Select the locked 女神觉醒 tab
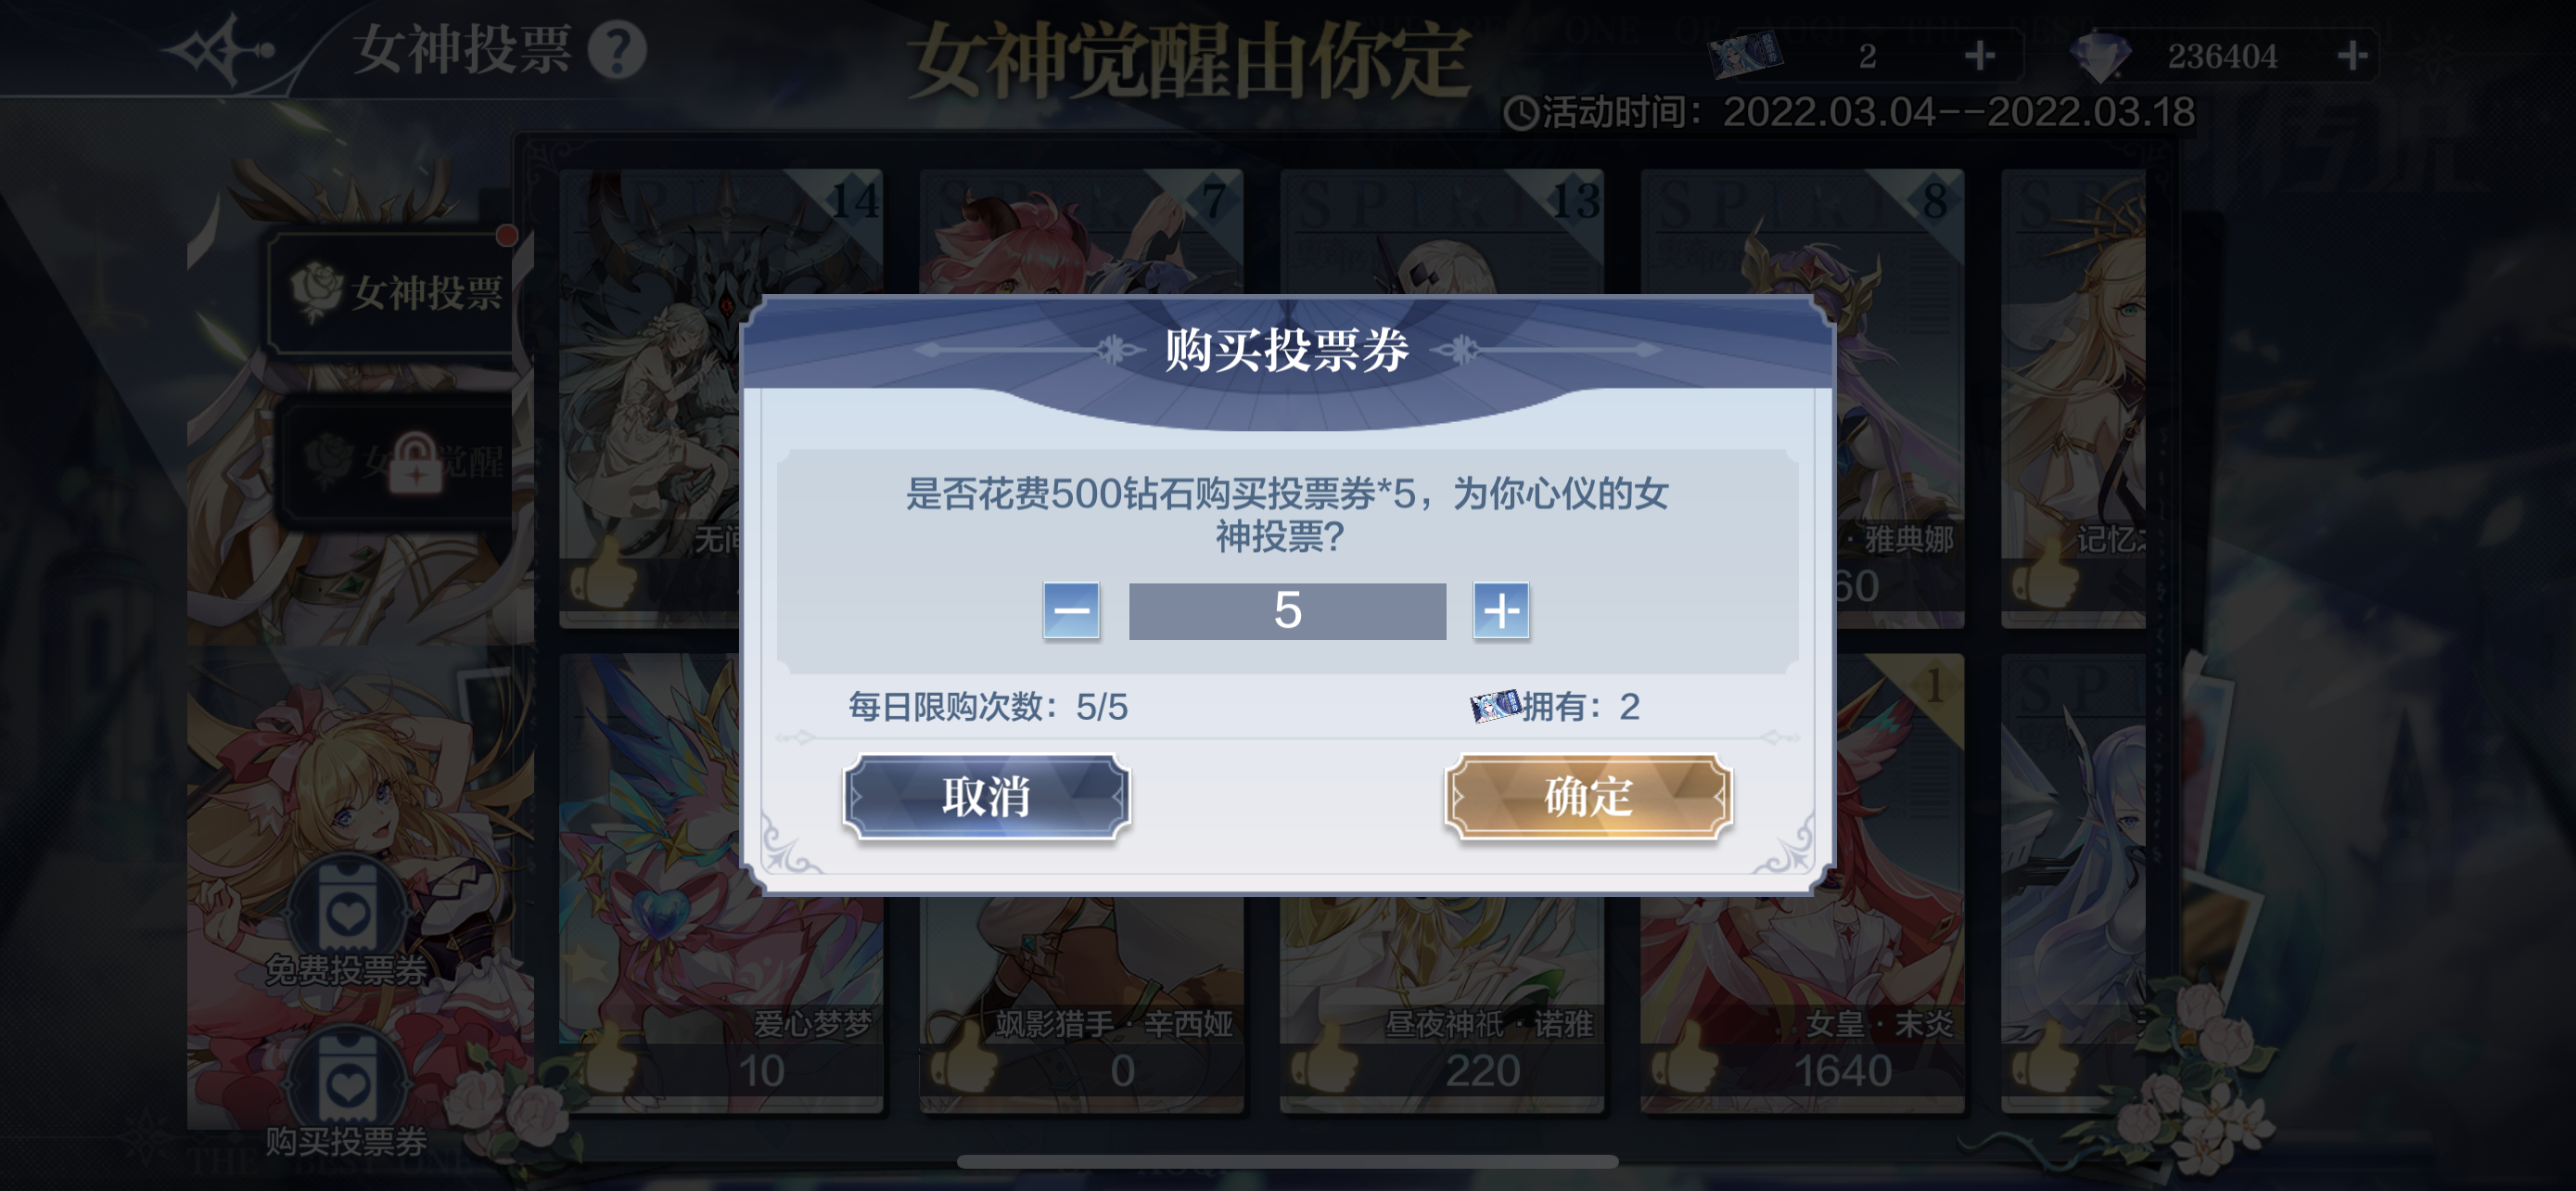The width and height of the screenshot is (2576, 1191). point(397,461)
